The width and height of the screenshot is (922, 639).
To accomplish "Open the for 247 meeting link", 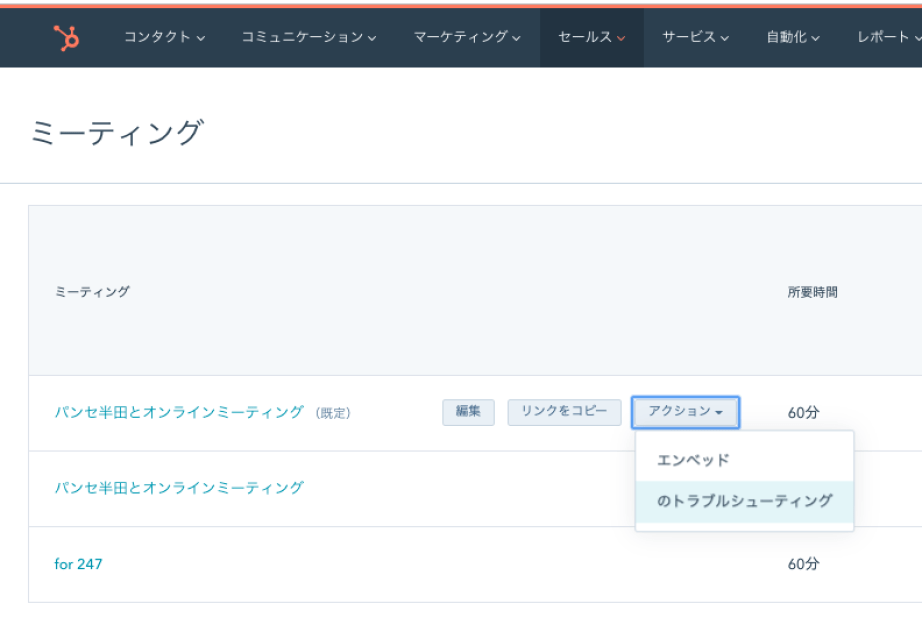I will pos(78,564).
